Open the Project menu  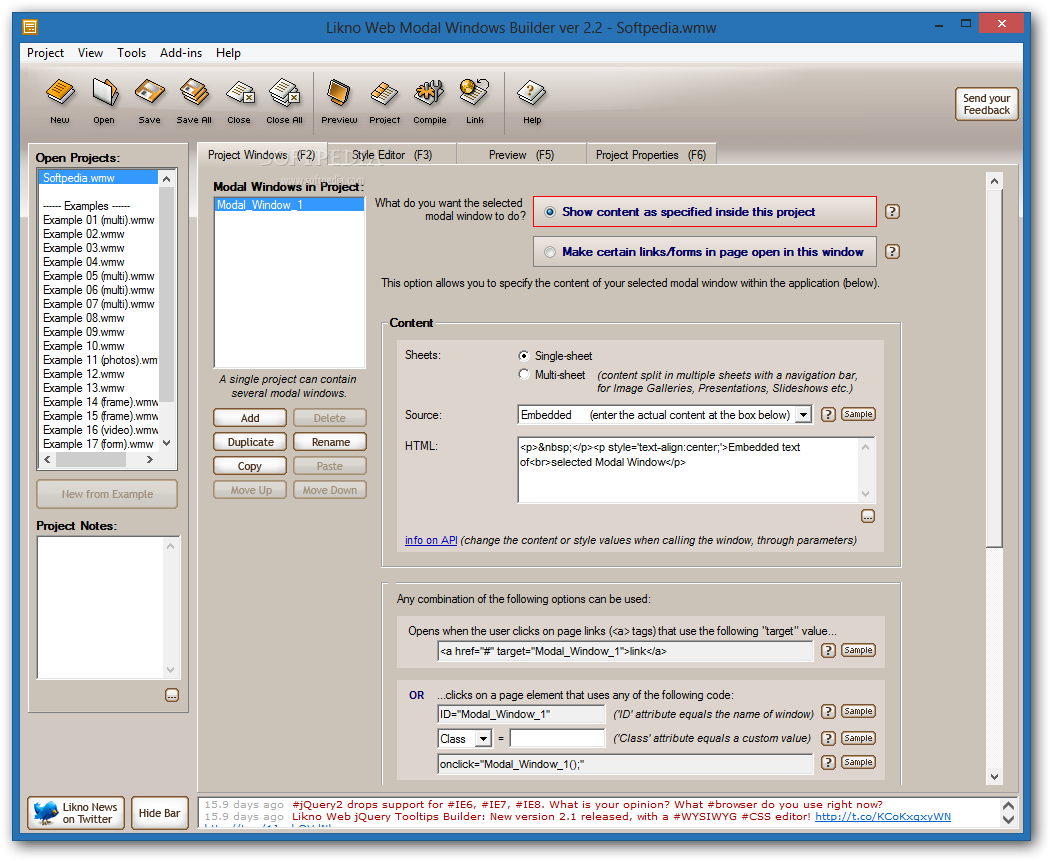(46, 53)
